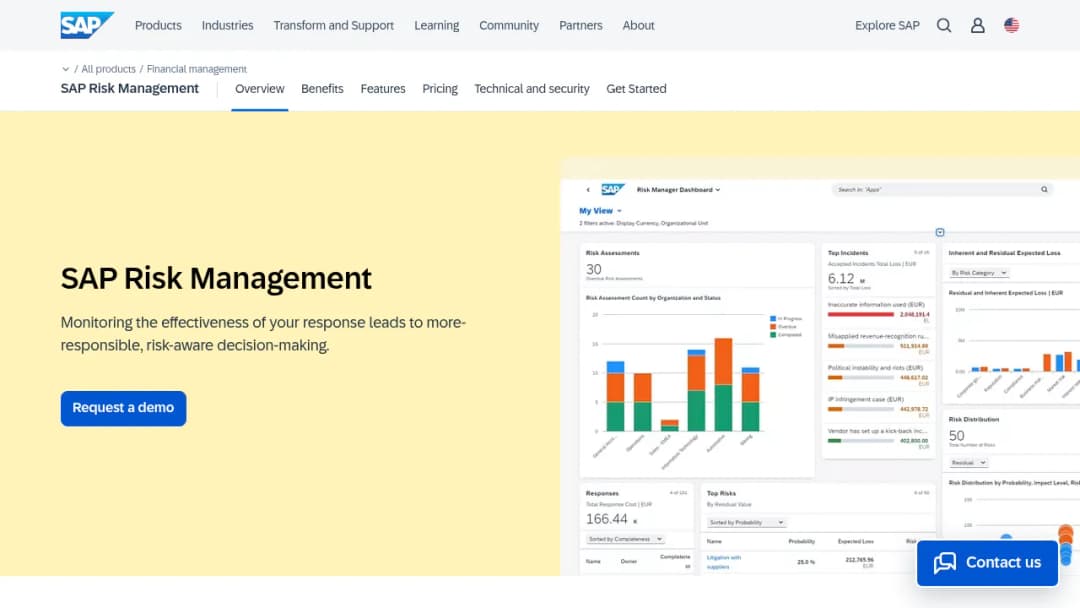
Task: Open the Community menu
Action: pyautogui.click(x=509, y=25)
